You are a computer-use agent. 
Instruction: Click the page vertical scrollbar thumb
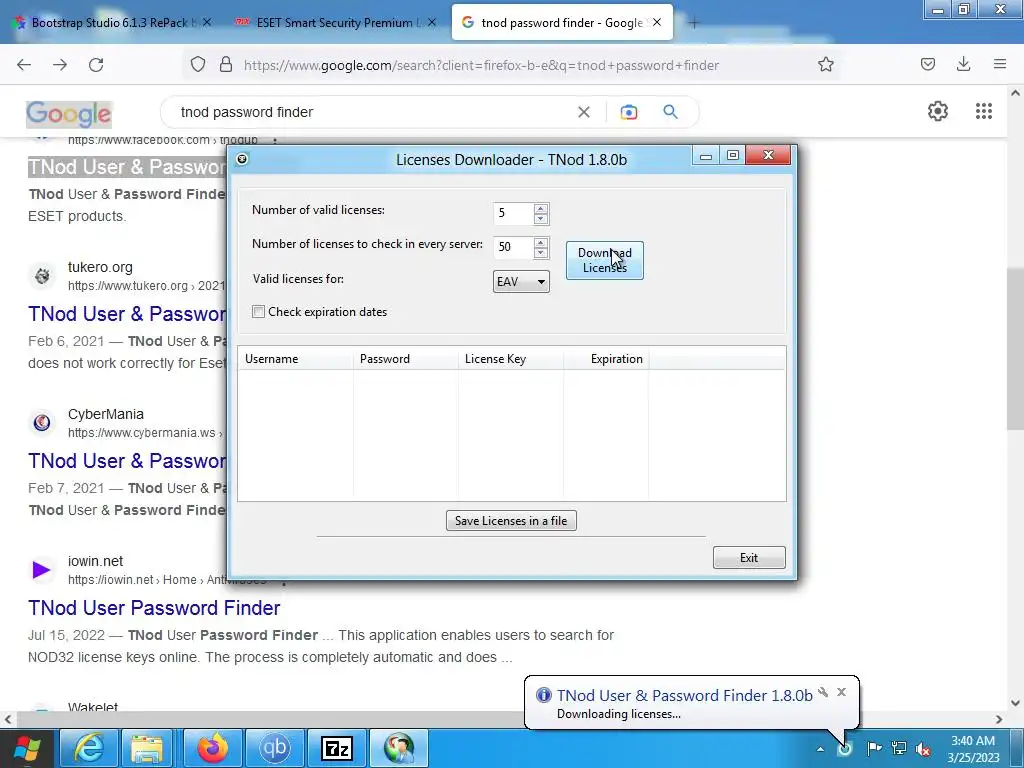(x=1015, y=349)
